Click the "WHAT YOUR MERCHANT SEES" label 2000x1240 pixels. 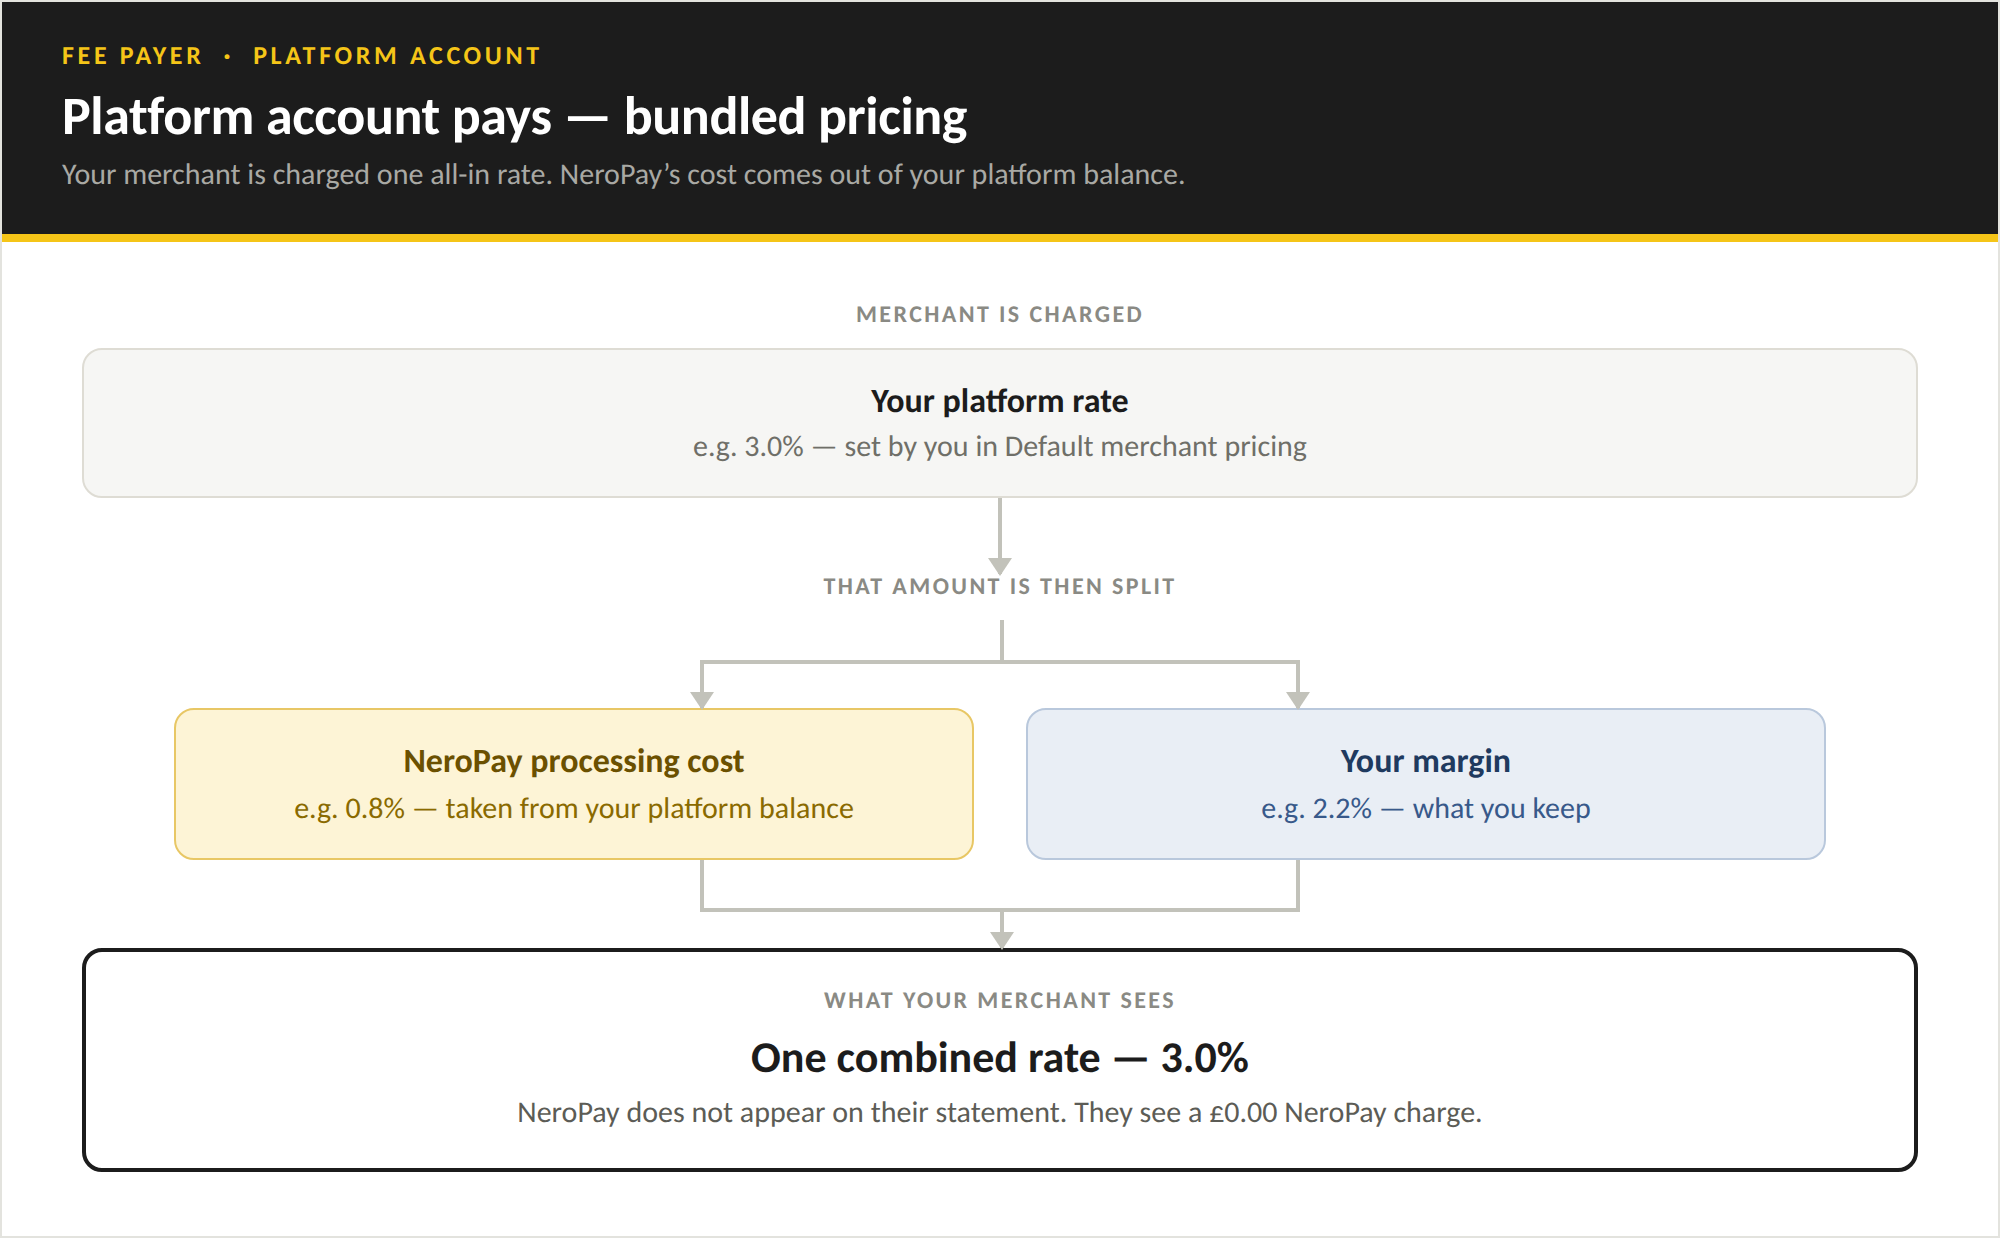(x=999, y=1000)
